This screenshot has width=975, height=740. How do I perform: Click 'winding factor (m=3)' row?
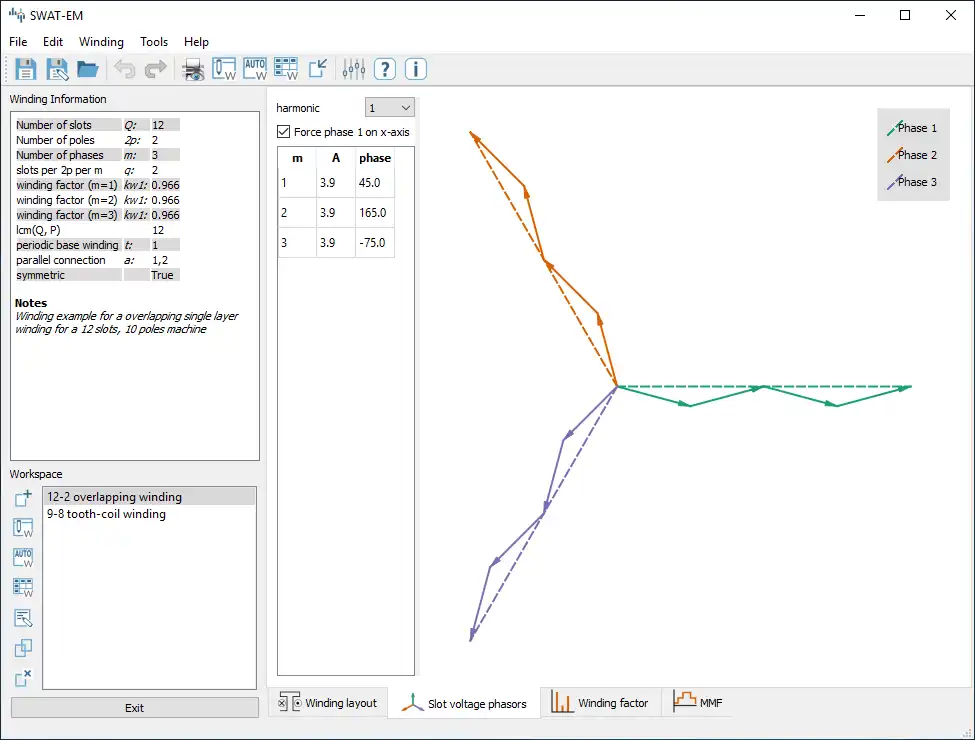98,215
